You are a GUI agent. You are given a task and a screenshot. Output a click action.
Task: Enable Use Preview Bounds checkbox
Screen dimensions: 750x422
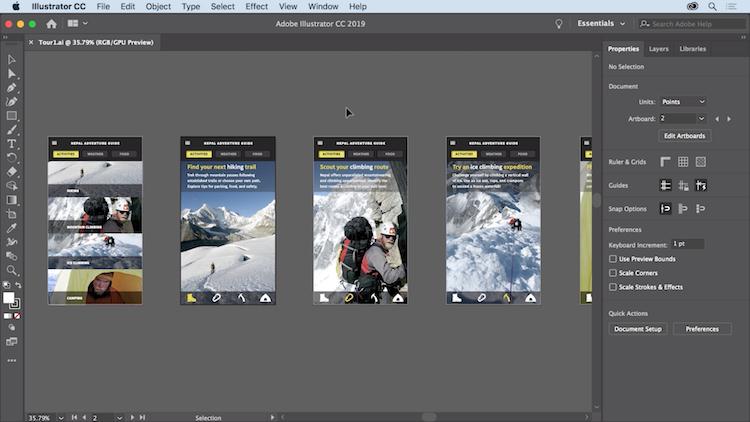click(613, 258)
